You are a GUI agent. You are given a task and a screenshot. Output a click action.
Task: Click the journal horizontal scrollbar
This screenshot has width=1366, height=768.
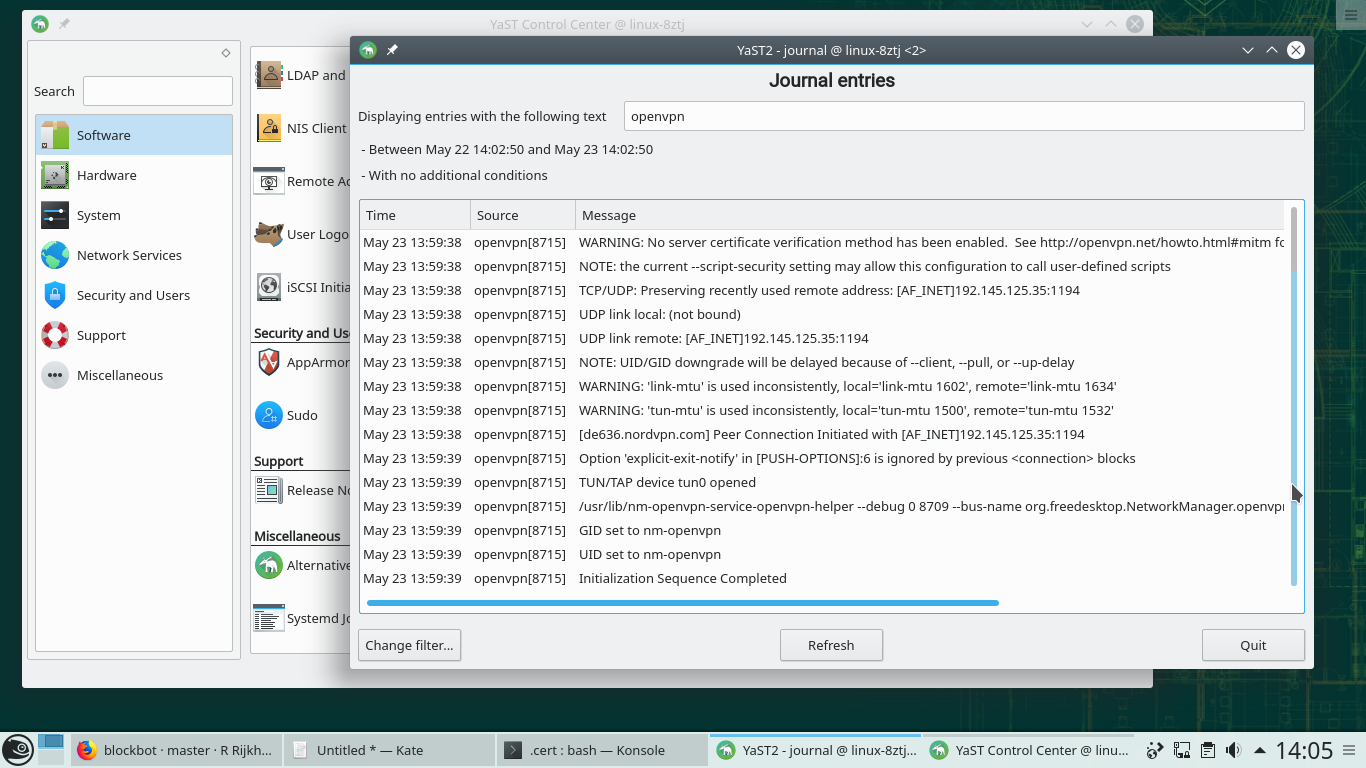point(683,603)
